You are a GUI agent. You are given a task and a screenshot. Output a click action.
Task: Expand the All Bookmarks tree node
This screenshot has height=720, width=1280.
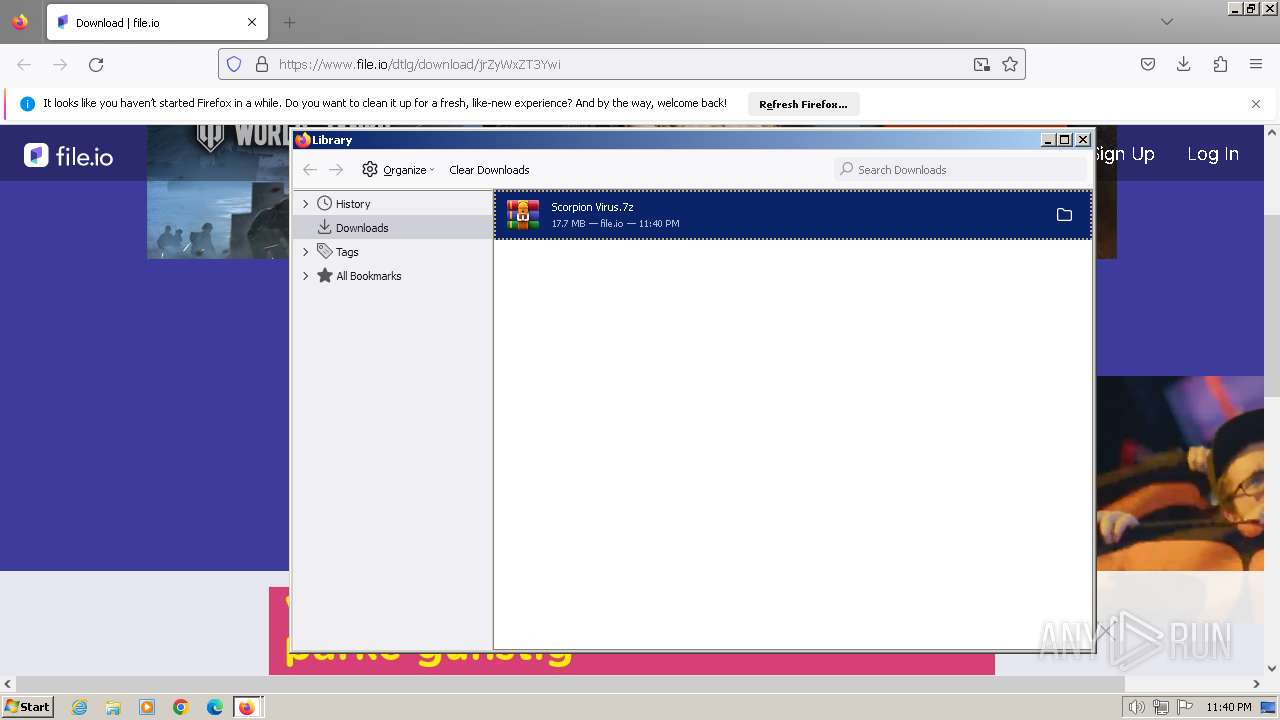pyautogui.click(x=306, y=276)
